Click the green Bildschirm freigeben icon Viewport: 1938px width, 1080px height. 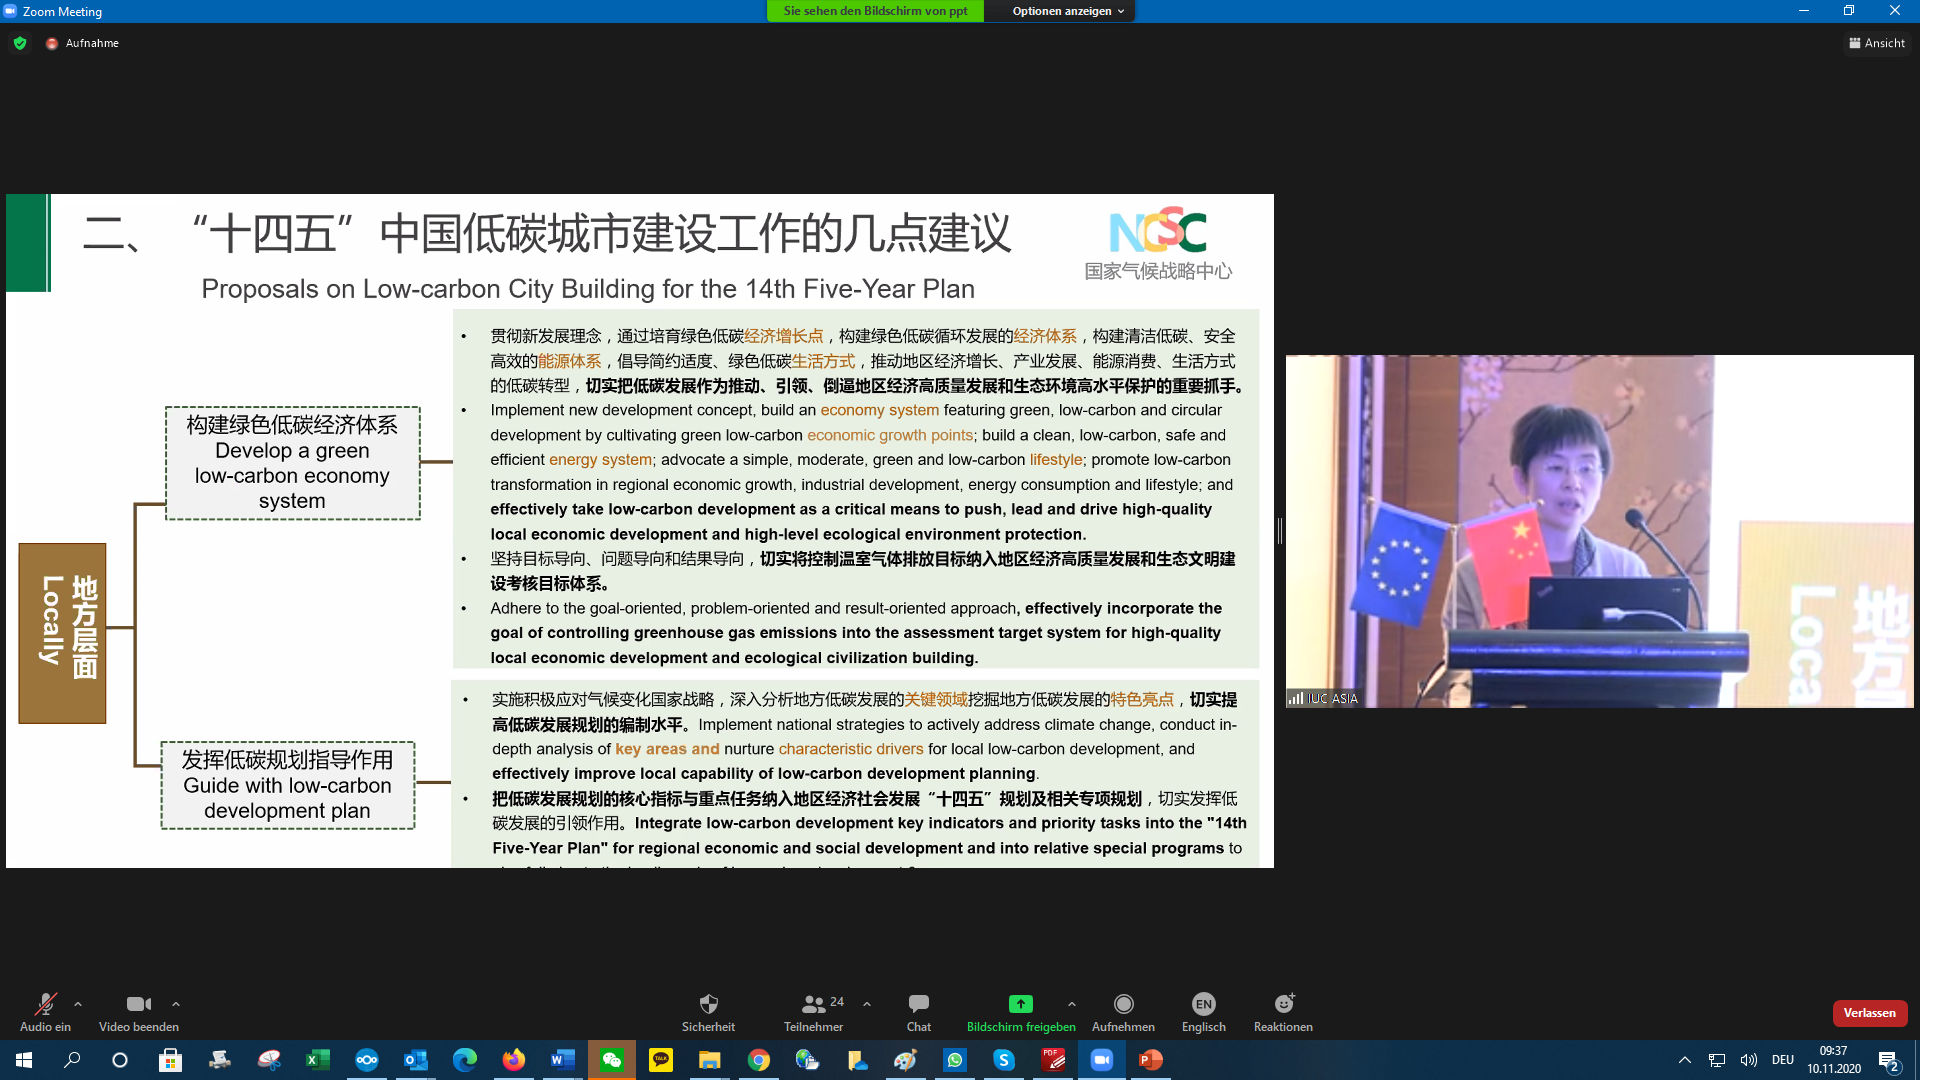[x=1020, y=1004]
